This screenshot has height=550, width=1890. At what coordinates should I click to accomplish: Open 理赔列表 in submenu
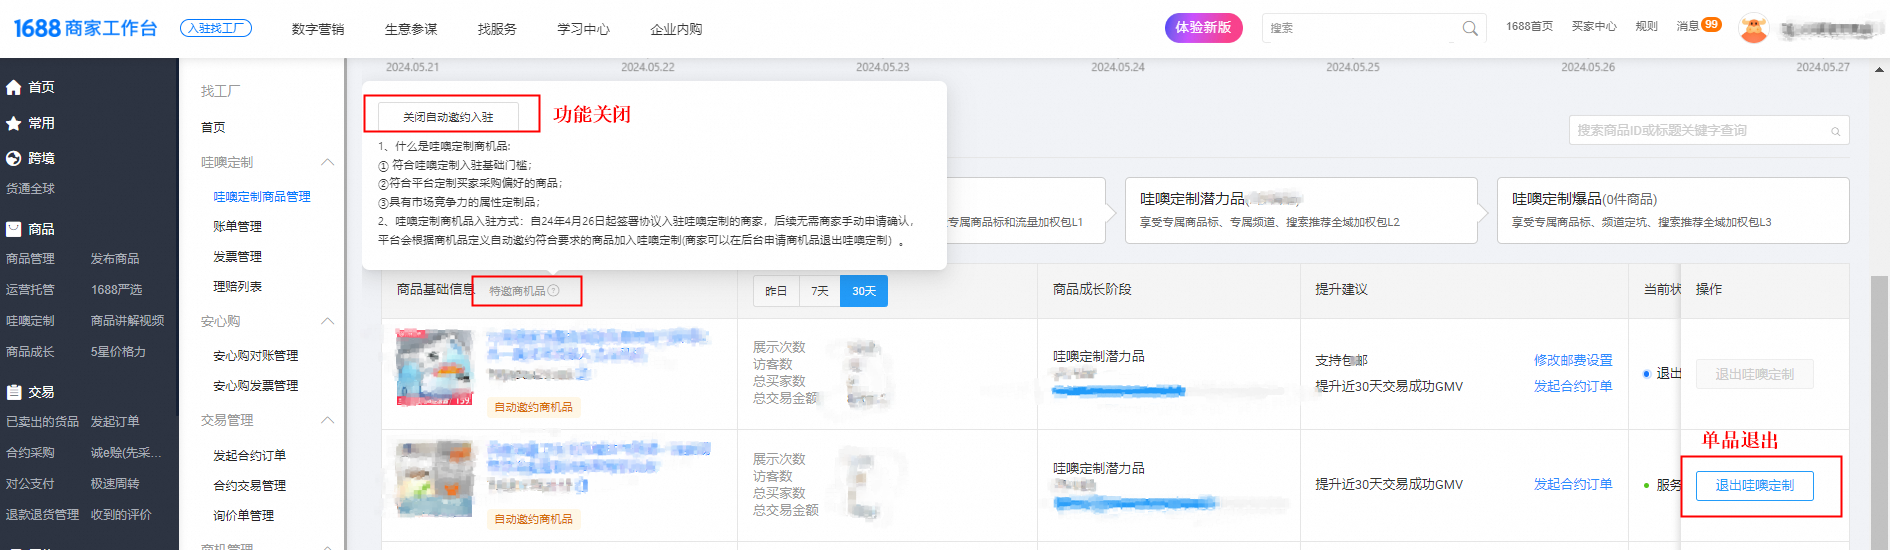tap(237, 287)
